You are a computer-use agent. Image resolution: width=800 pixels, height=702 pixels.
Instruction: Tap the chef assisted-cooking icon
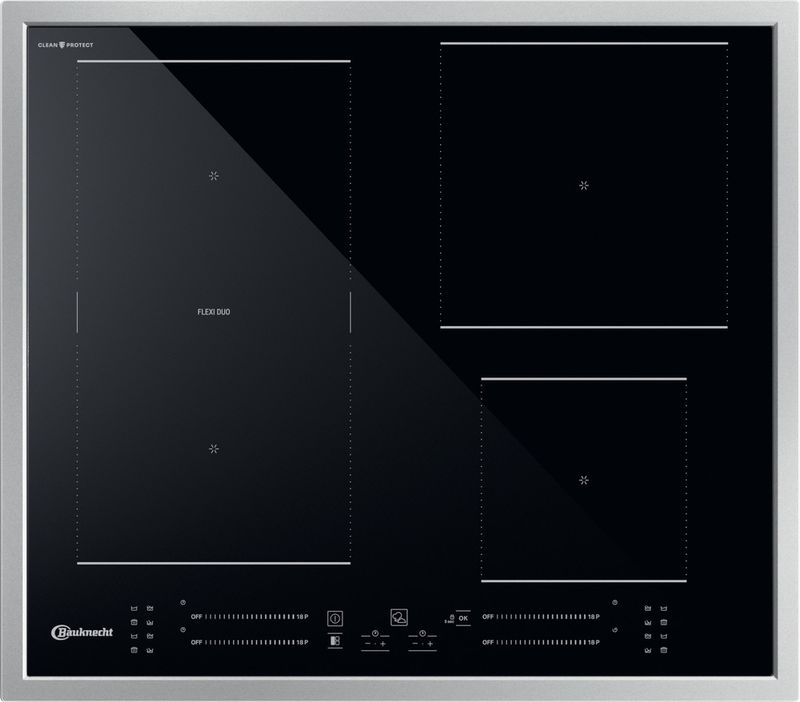pyautogui.click(x=399, y=617)
